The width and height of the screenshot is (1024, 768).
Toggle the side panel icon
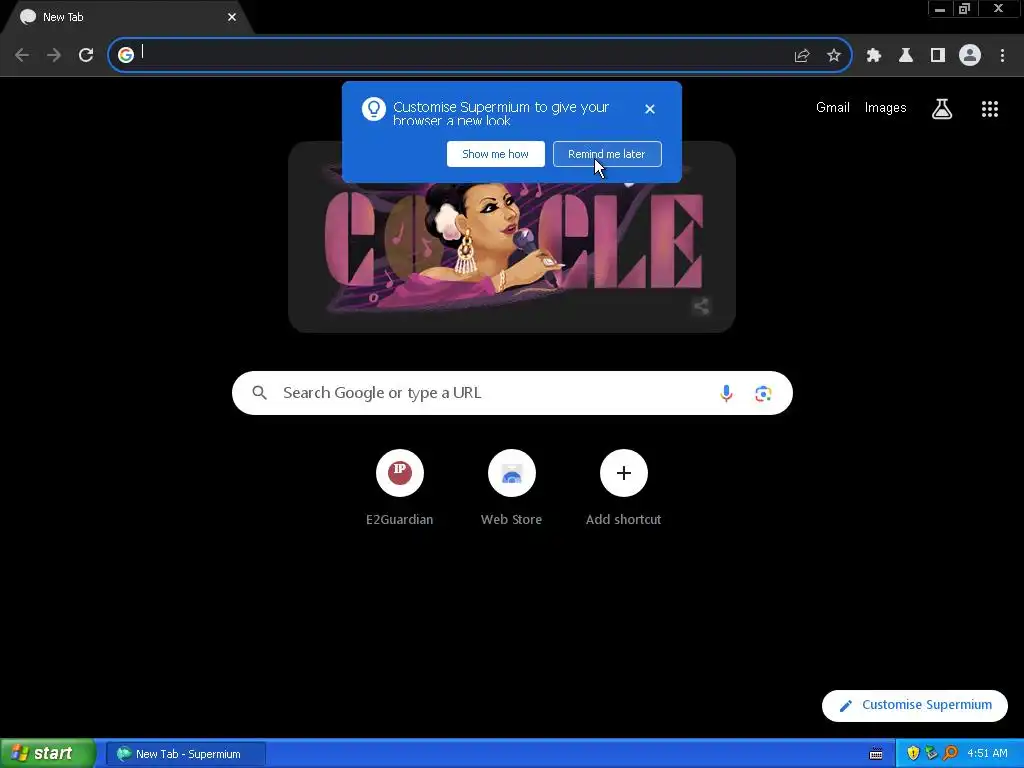click(938, 56)
